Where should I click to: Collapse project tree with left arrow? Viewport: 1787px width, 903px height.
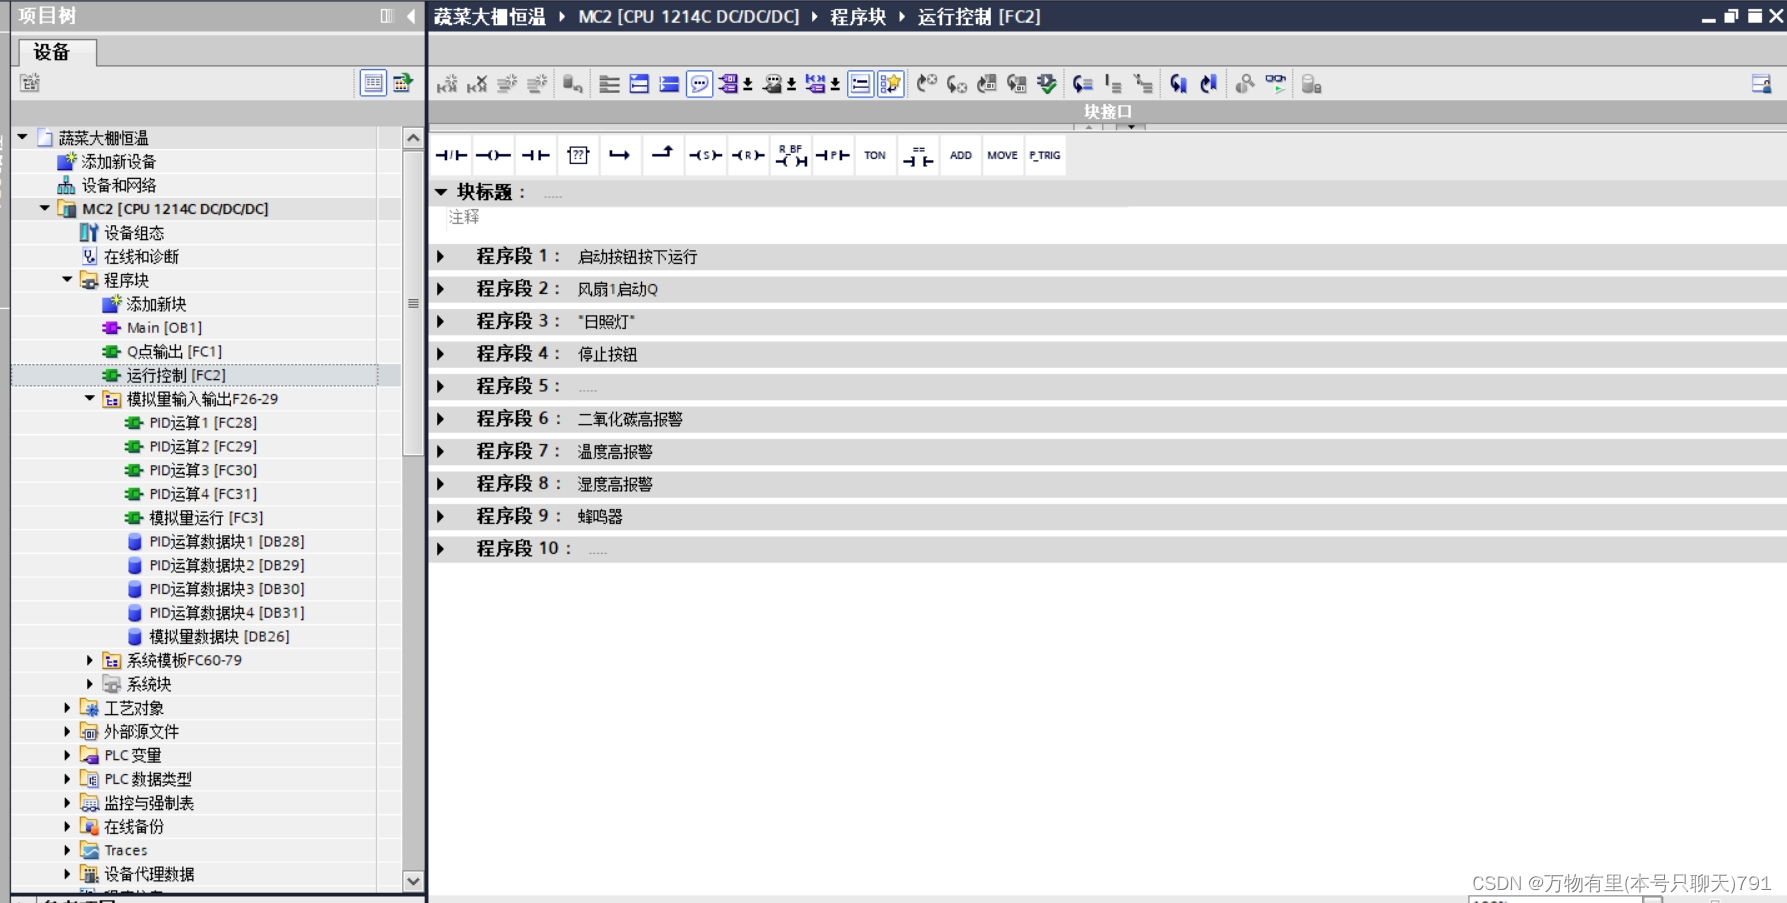pyautogui.click(x=411, y=16)
